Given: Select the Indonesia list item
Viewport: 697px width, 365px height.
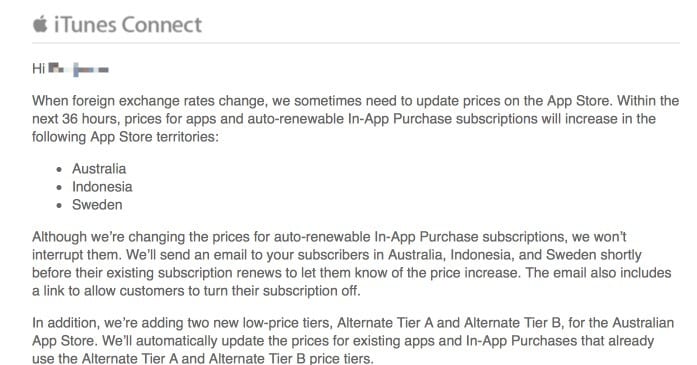Looking at the screenshot, I should (102, 187).
